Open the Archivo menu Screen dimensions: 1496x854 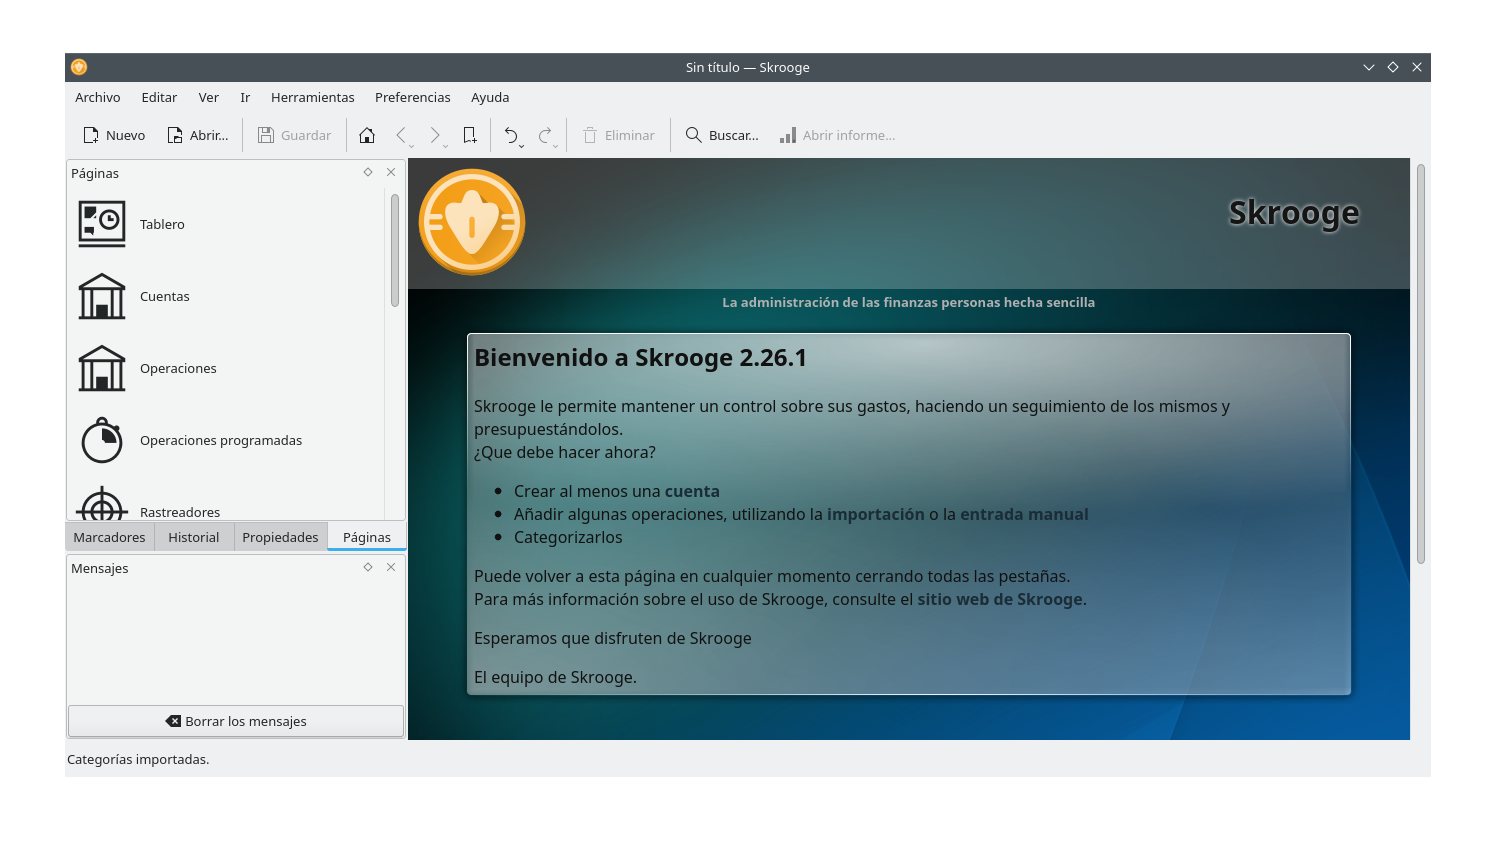click(x=98, y=97)
